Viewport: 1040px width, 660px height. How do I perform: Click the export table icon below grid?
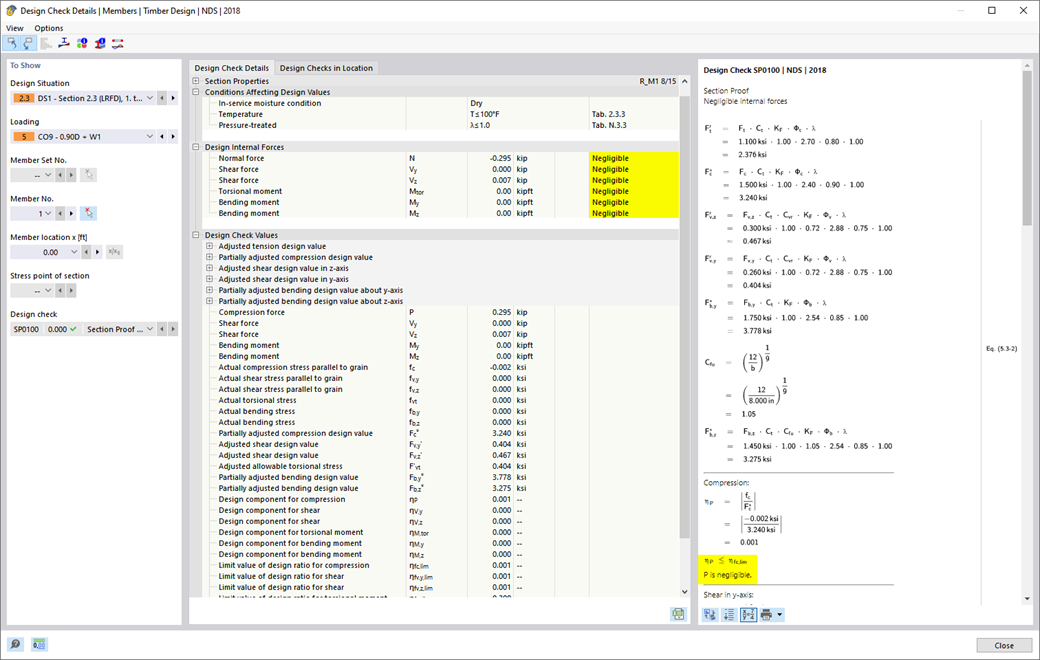point(678,614)
